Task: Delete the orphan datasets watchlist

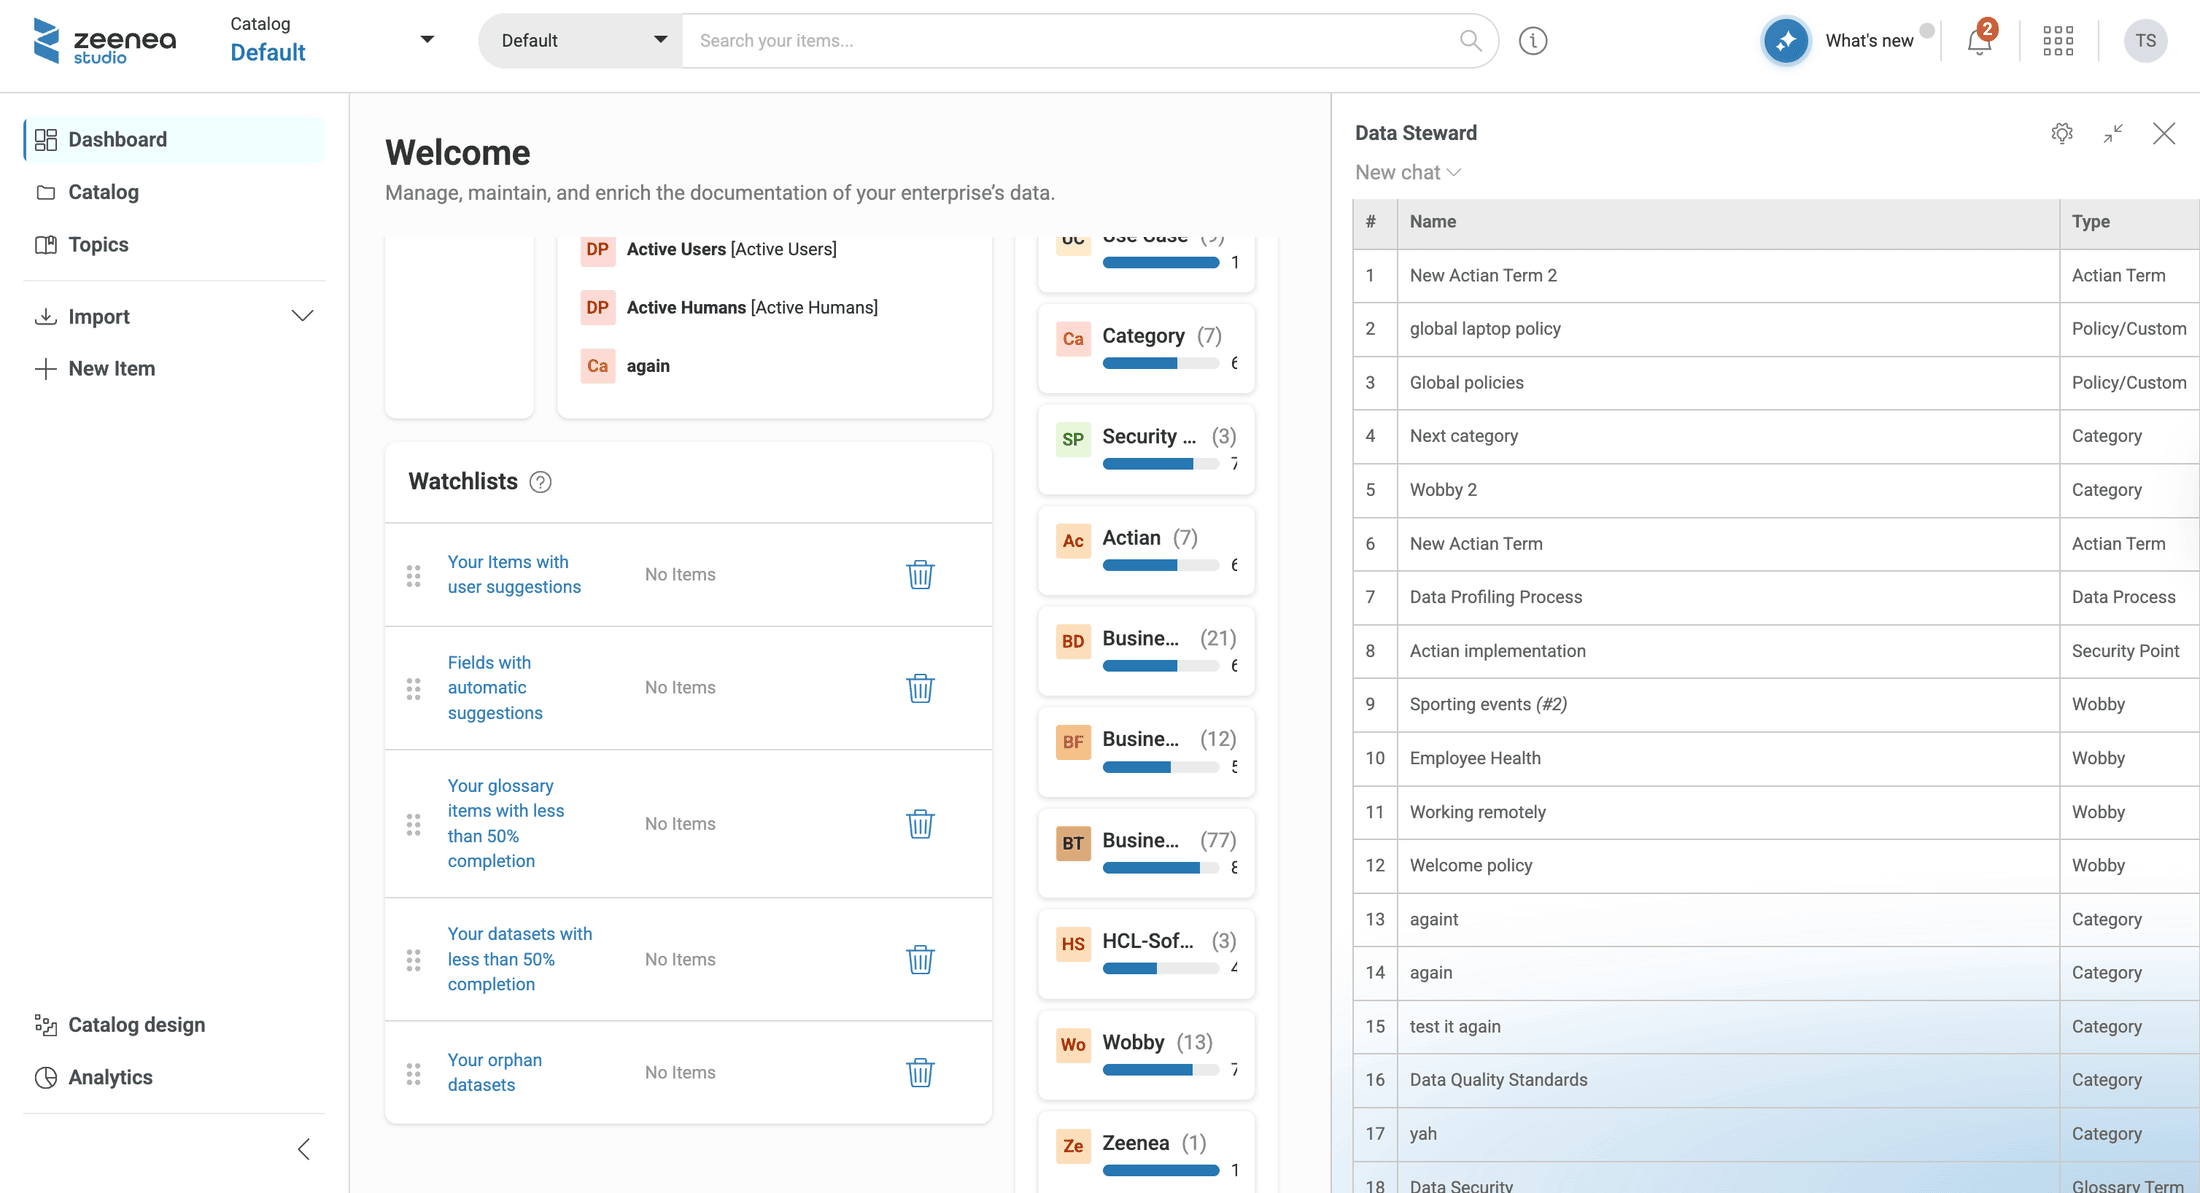Action: point(920,1072)
